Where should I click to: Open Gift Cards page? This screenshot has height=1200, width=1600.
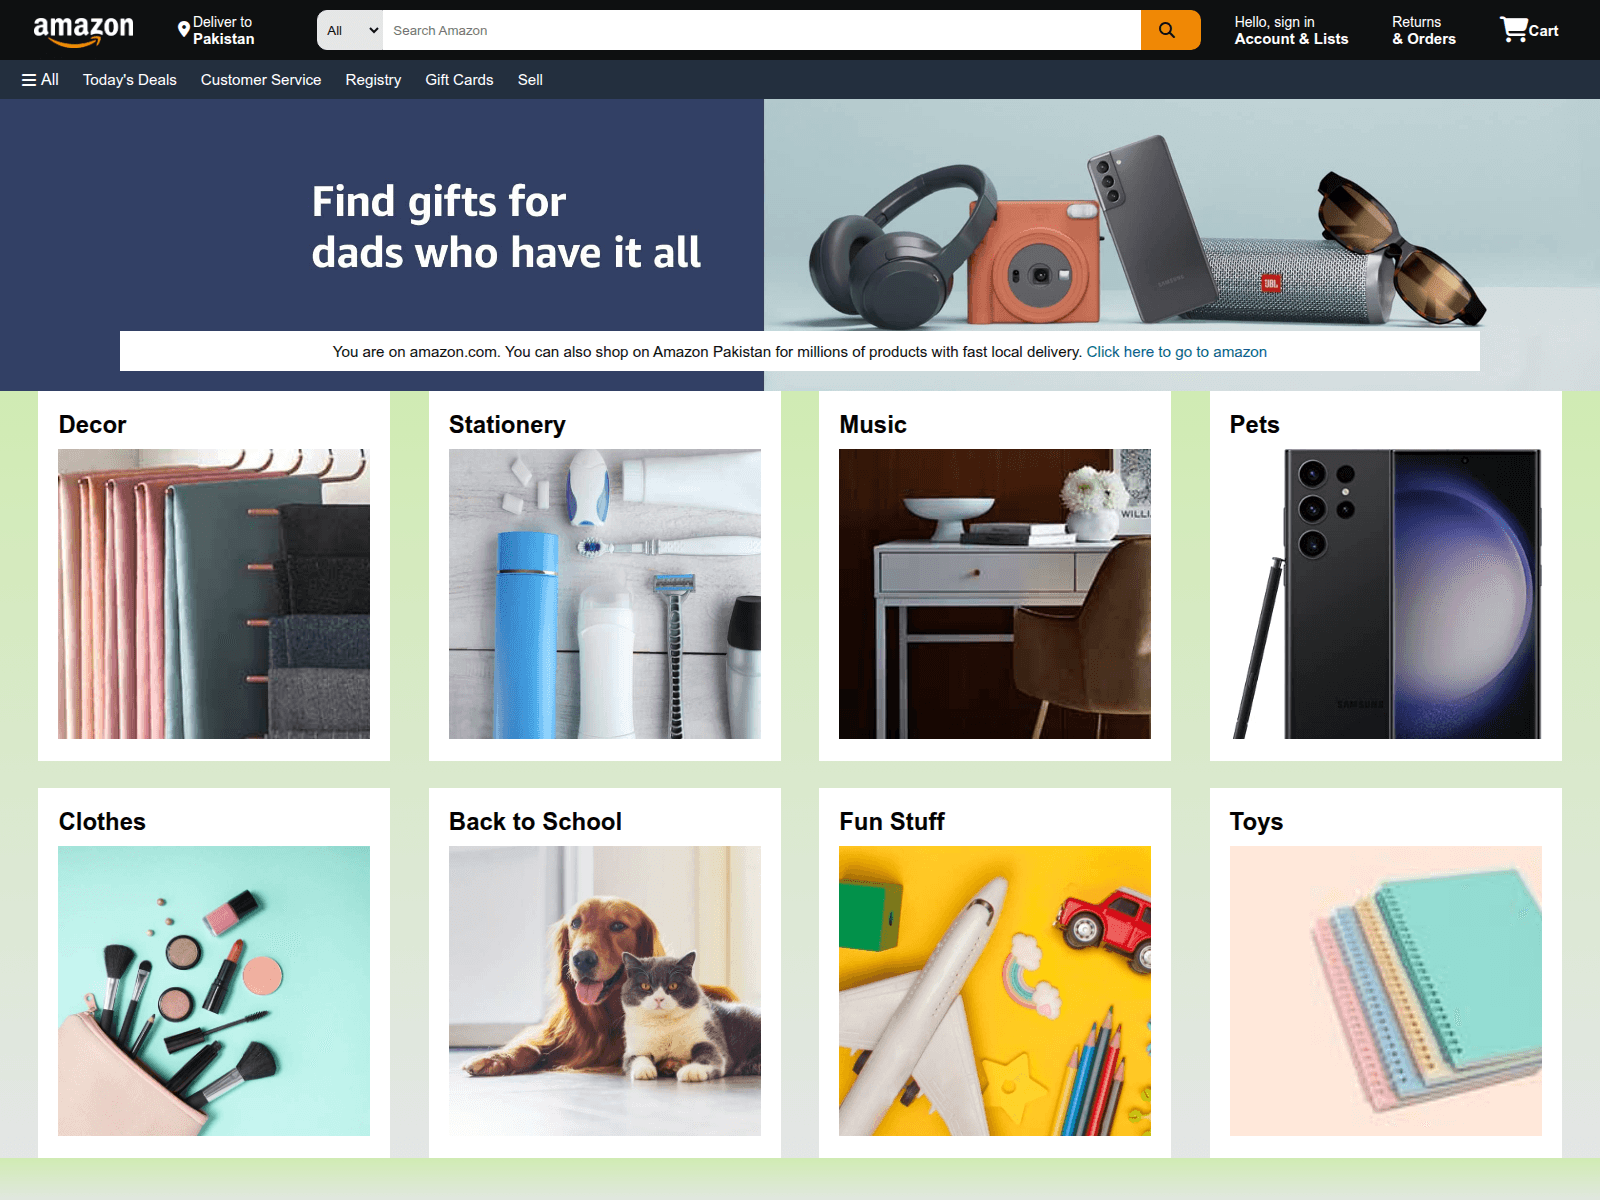point(459,80)
